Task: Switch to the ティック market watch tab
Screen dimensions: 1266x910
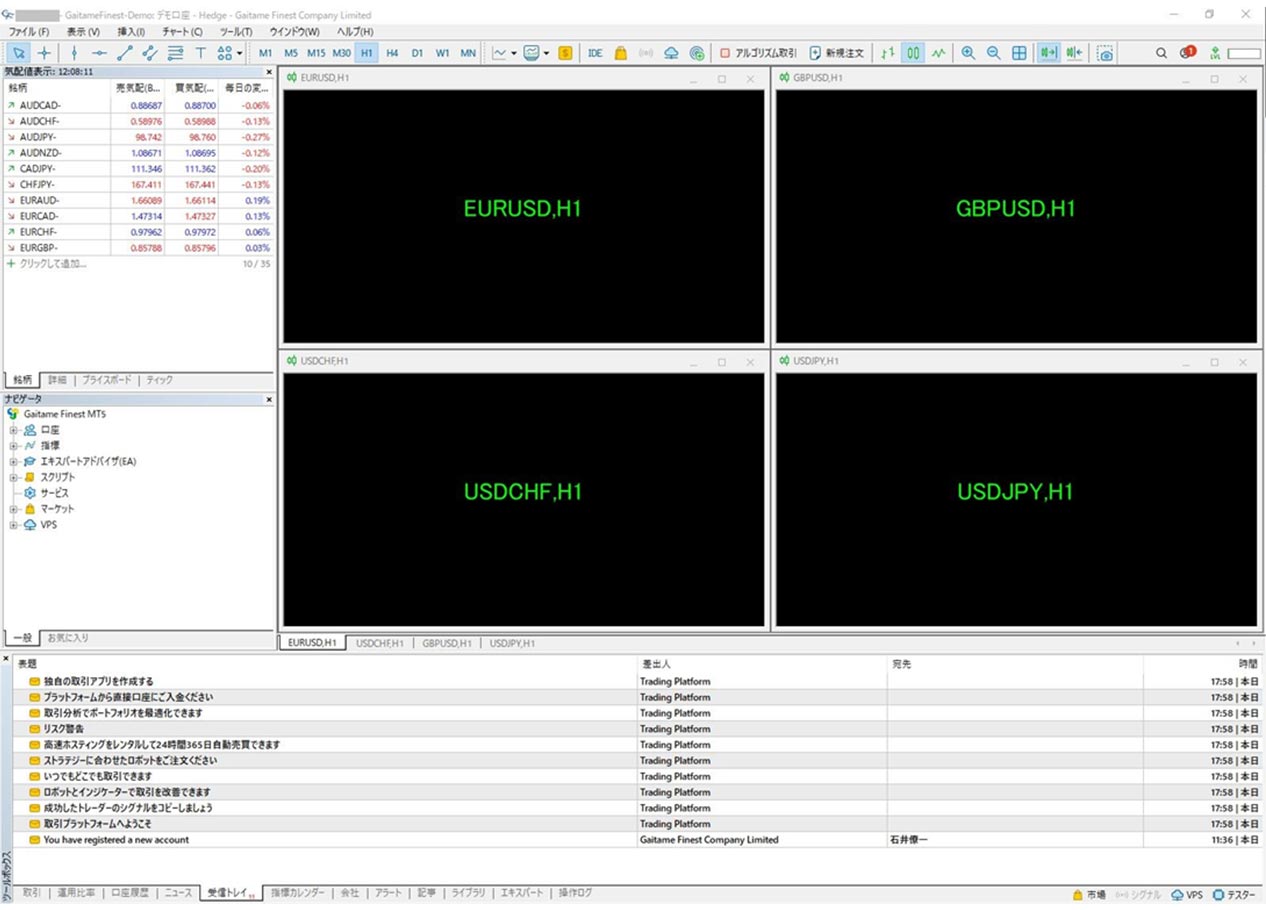Action: pos(159,380)
